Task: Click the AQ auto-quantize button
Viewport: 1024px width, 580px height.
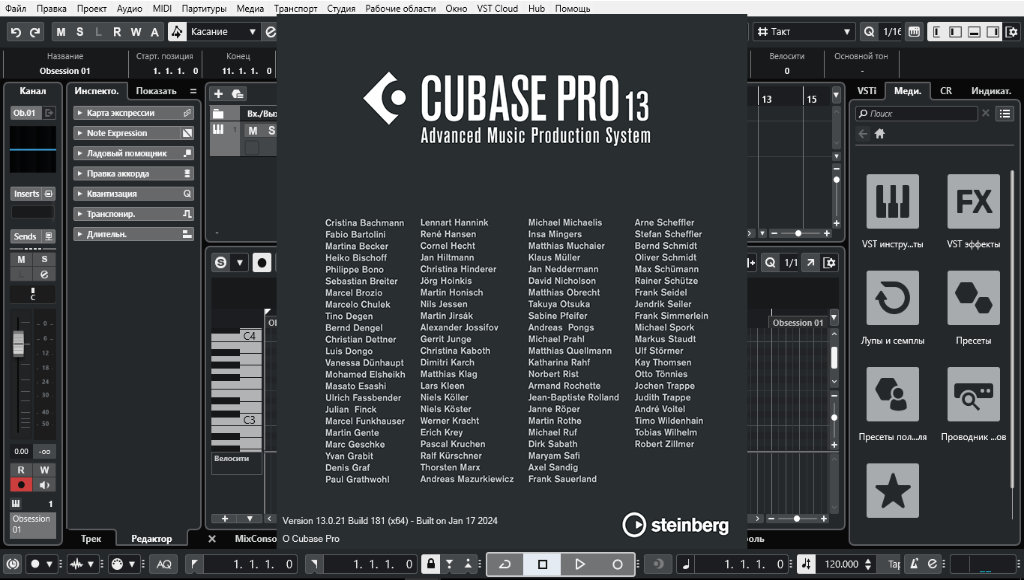Action: click(164, 564)
